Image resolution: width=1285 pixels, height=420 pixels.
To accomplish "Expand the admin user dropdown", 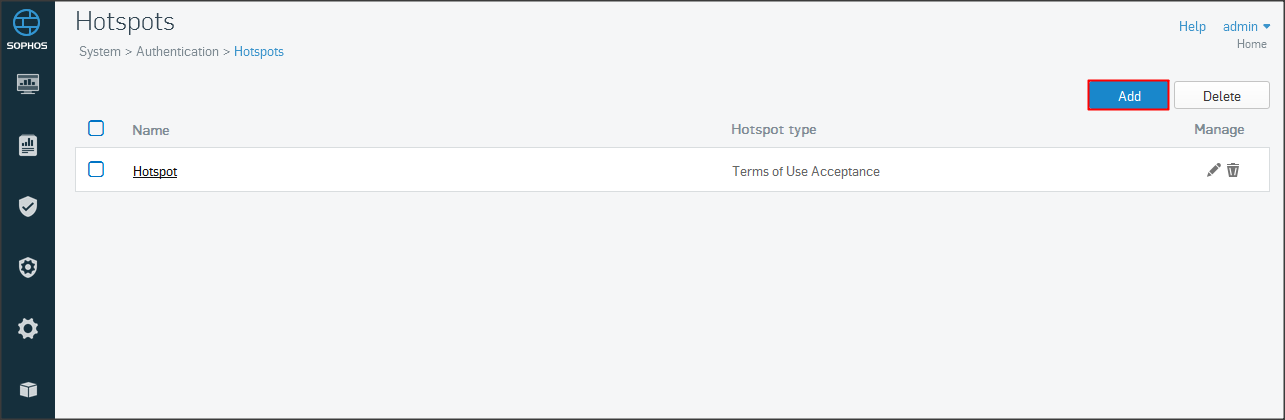I will [1246, 27].
